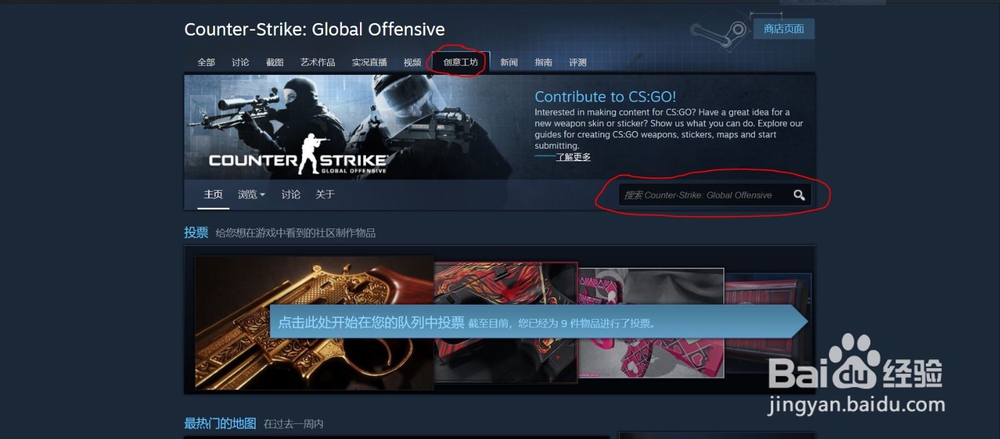Open the 艺术作品 artwork tab
Viewport: 1000px width, 439px height.
click(318, 63)
